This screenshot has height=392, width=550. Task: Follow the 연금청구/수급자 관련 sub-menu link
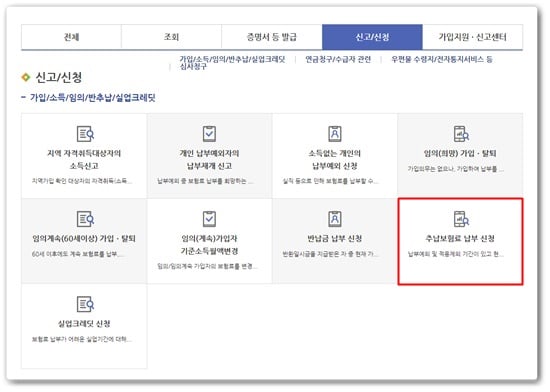pos(338,59)
